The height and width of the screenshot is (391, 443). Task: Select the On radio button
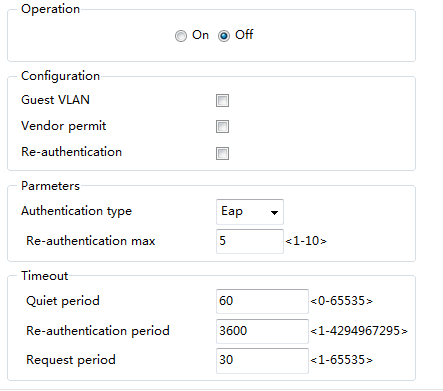tap(181, 36)
